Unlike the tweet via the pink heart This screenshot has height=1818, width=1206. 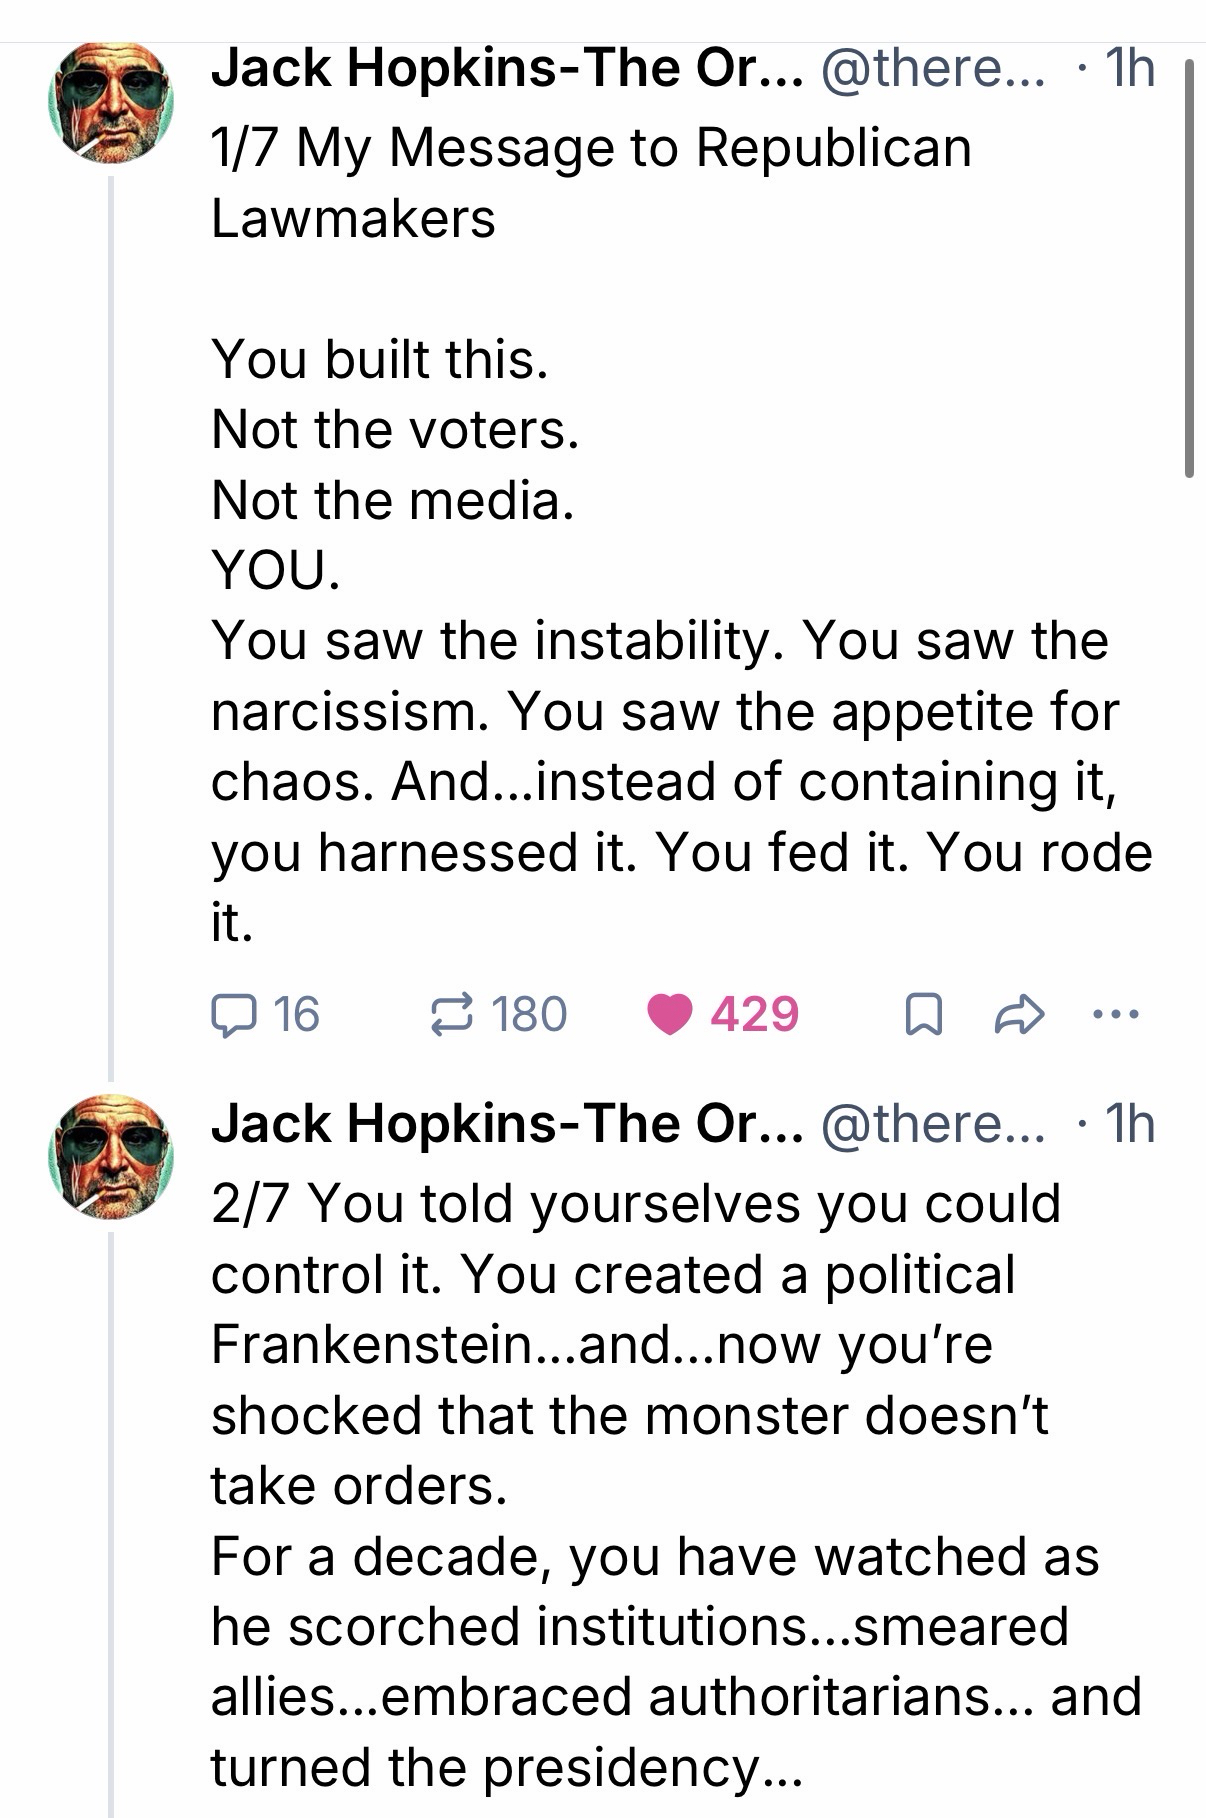[670, 1015]
